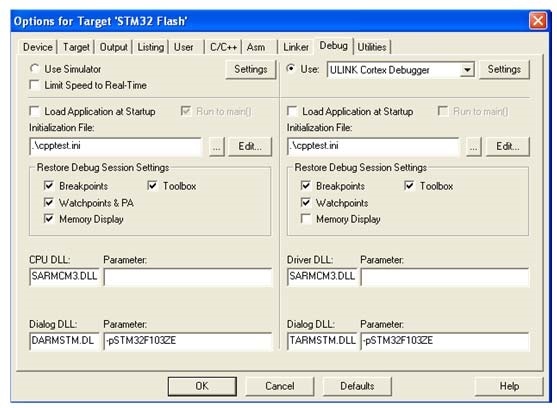Enable Limit Speed to Real-Time checkbox

pos(35,85)
